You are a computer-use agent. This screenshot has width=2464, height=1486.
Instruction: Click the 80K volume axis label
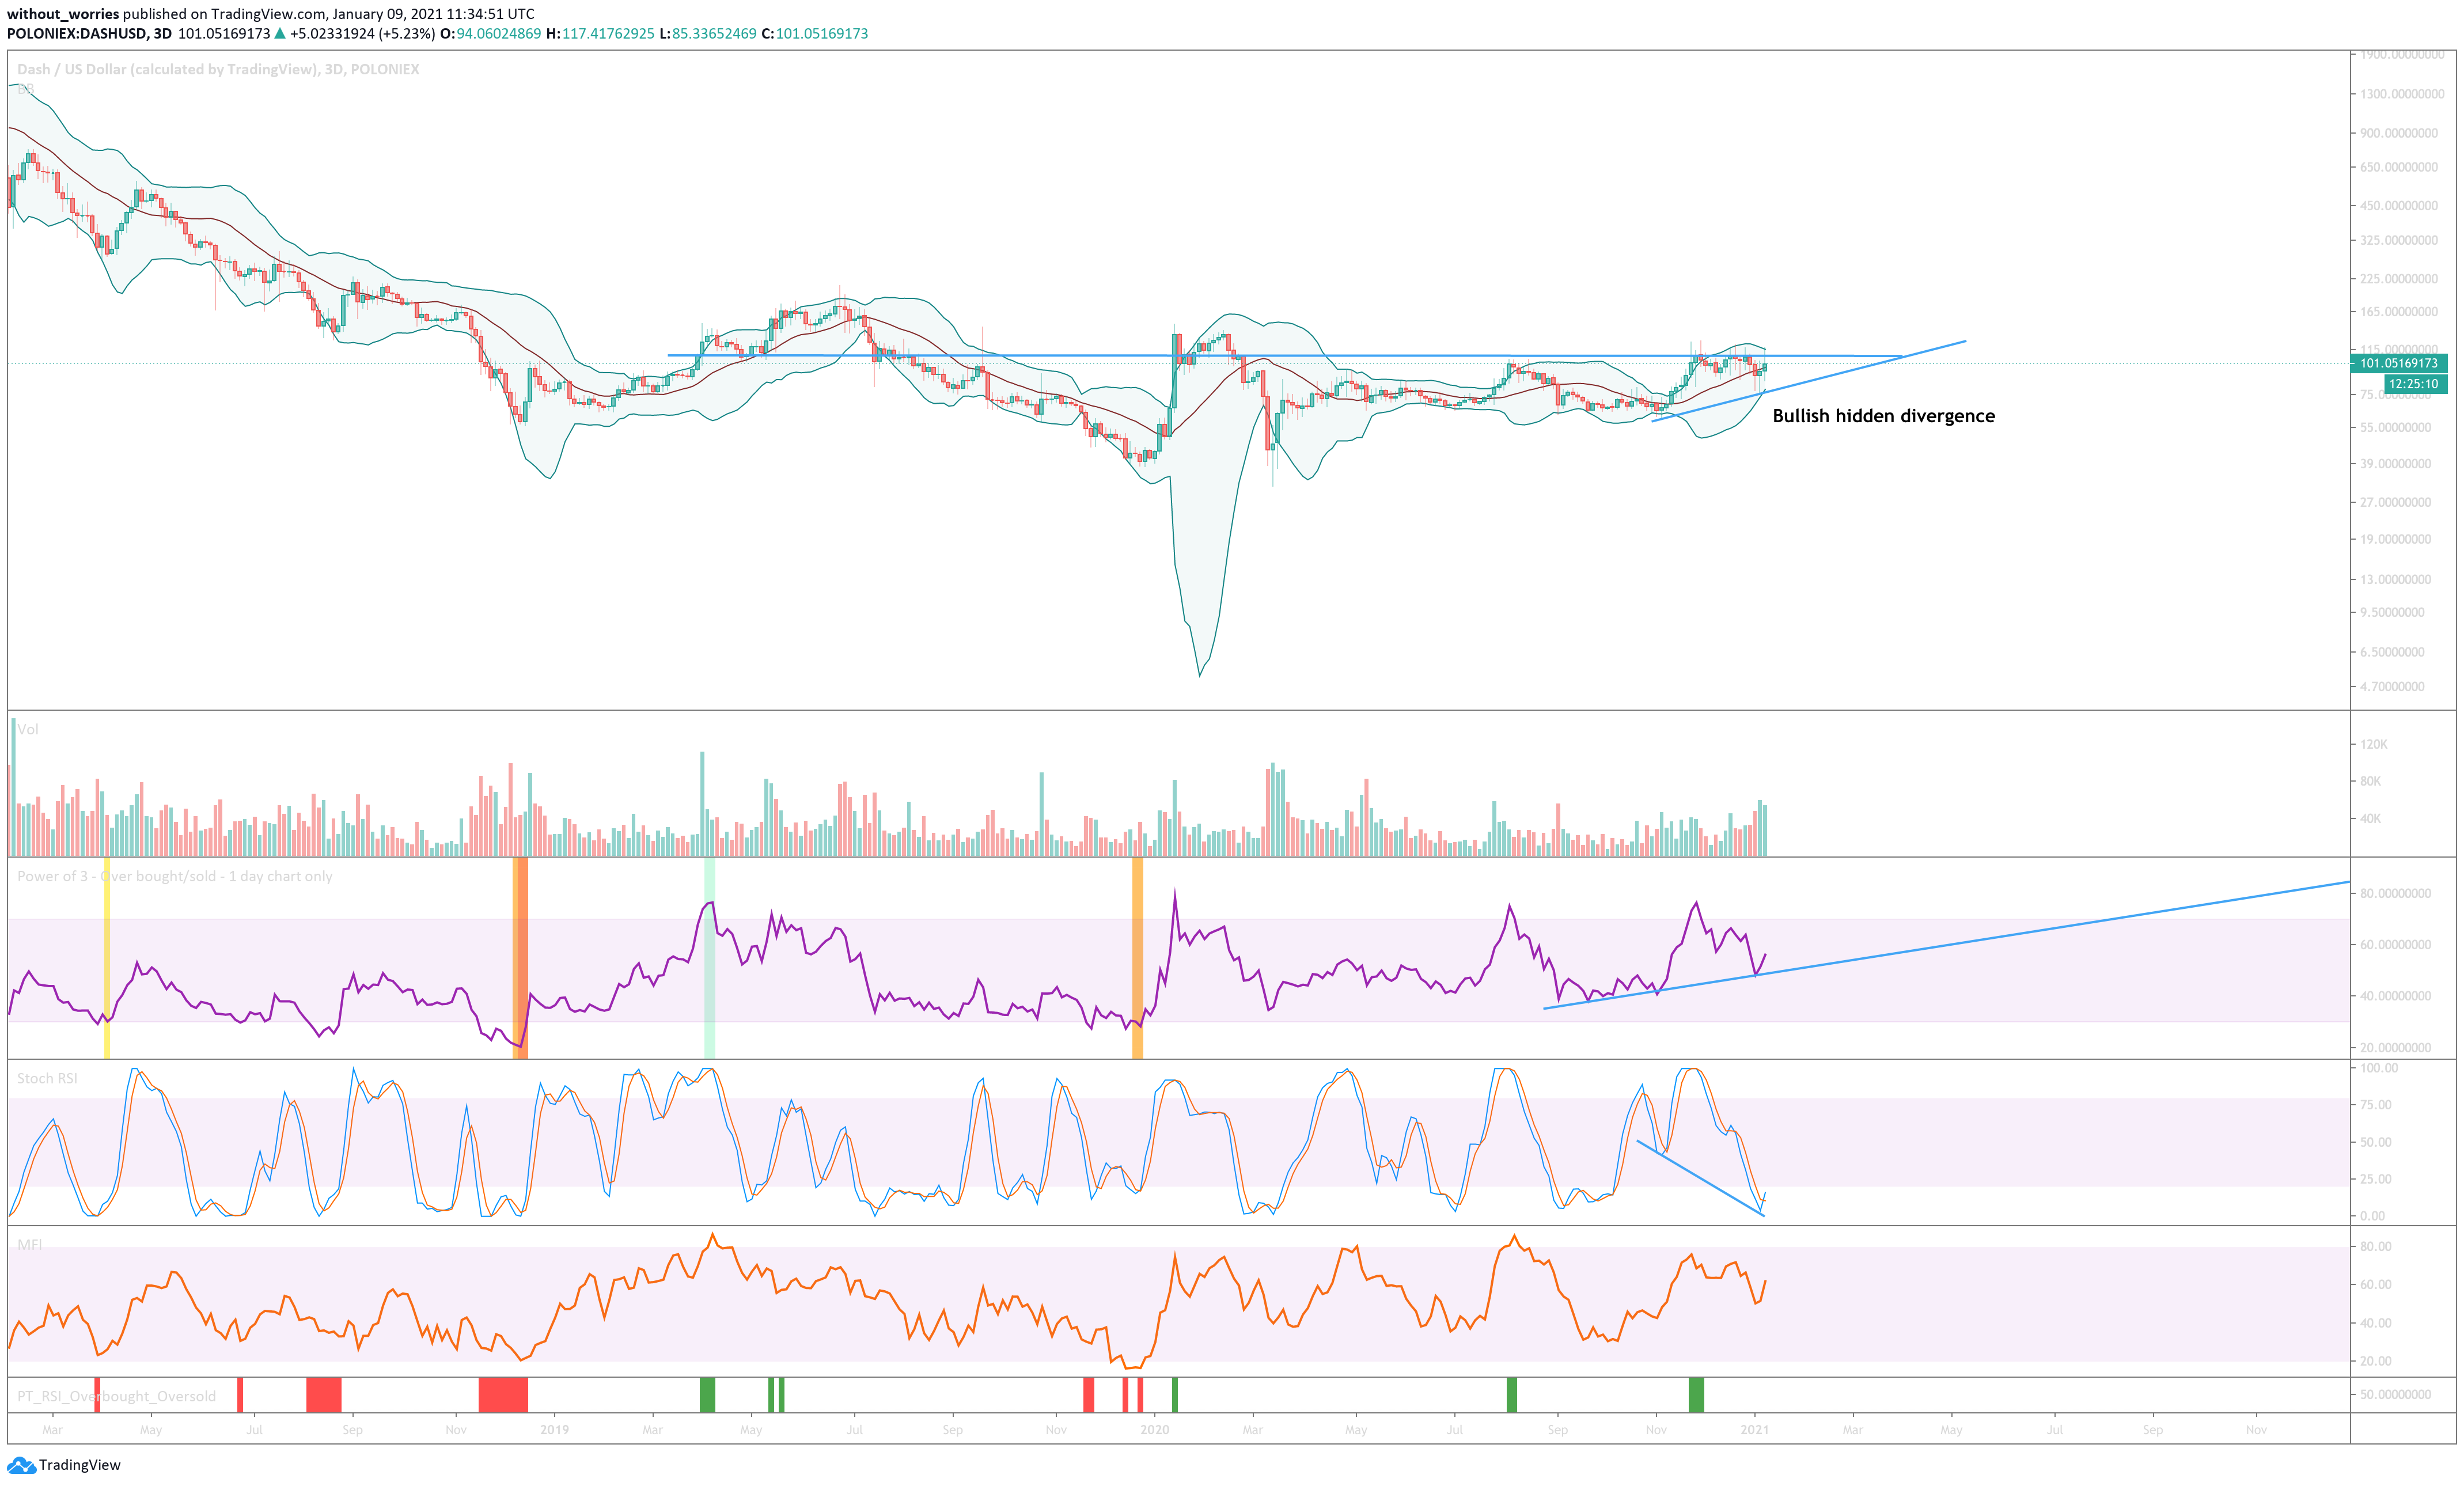[2371, 781]
